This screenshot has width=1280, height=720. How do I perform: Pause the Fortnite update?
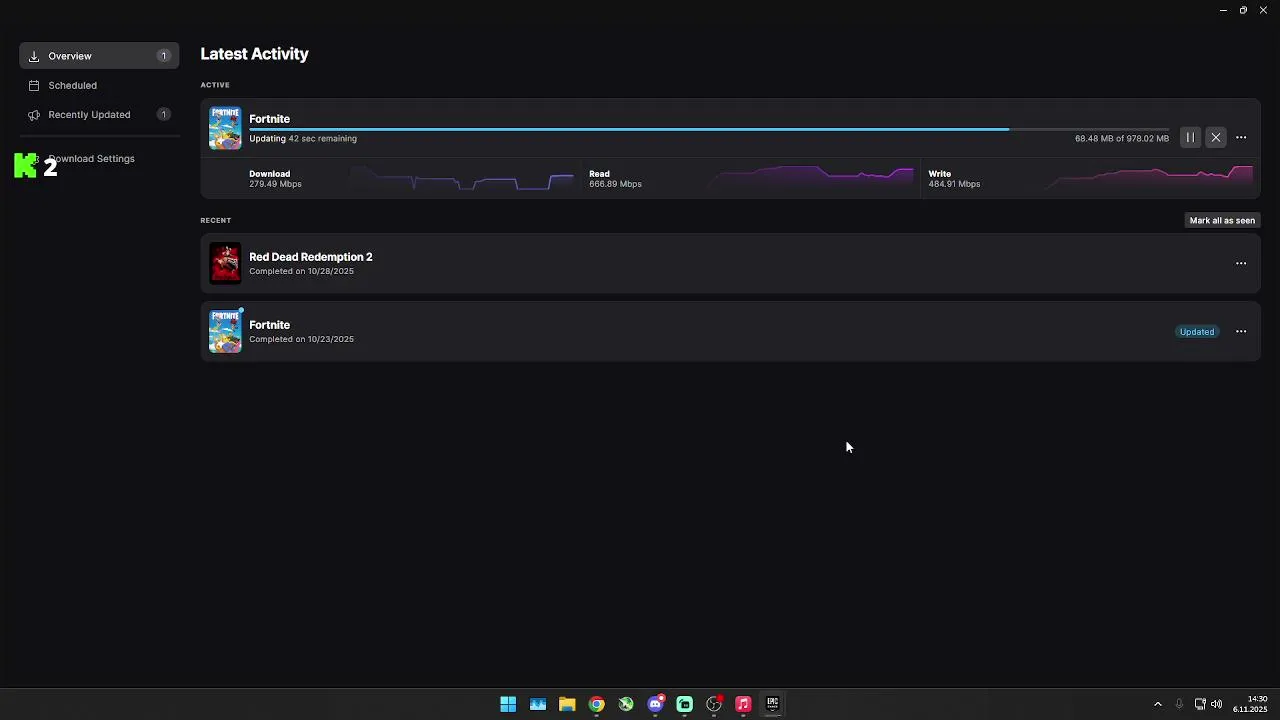[x=1190, y=138]
